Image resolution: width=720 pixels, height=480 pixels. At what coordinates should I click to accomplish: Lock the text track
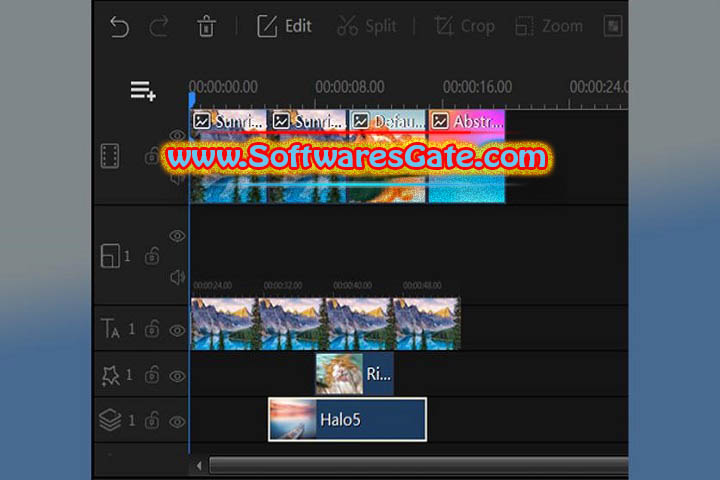point(152,329)
